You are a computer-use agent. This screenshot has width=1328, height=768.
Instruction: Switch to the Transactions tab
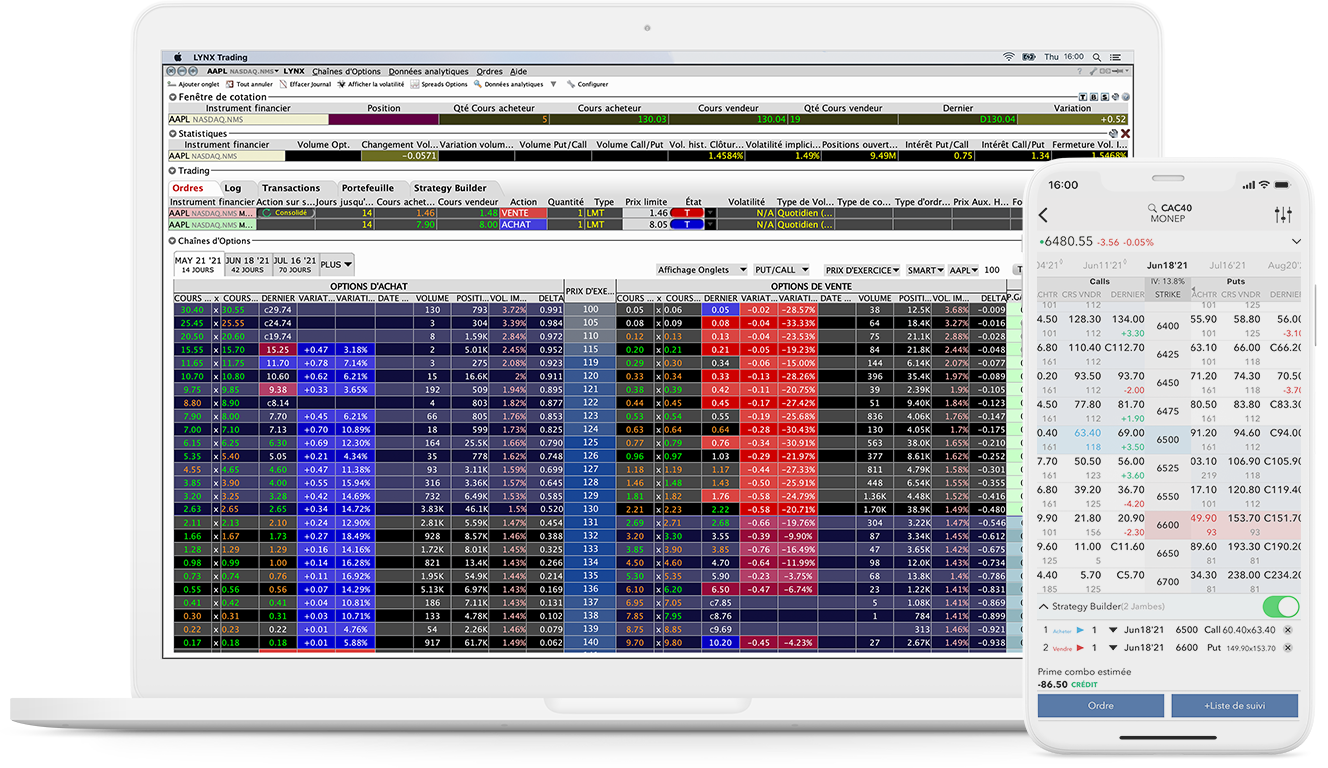point(291,188)
